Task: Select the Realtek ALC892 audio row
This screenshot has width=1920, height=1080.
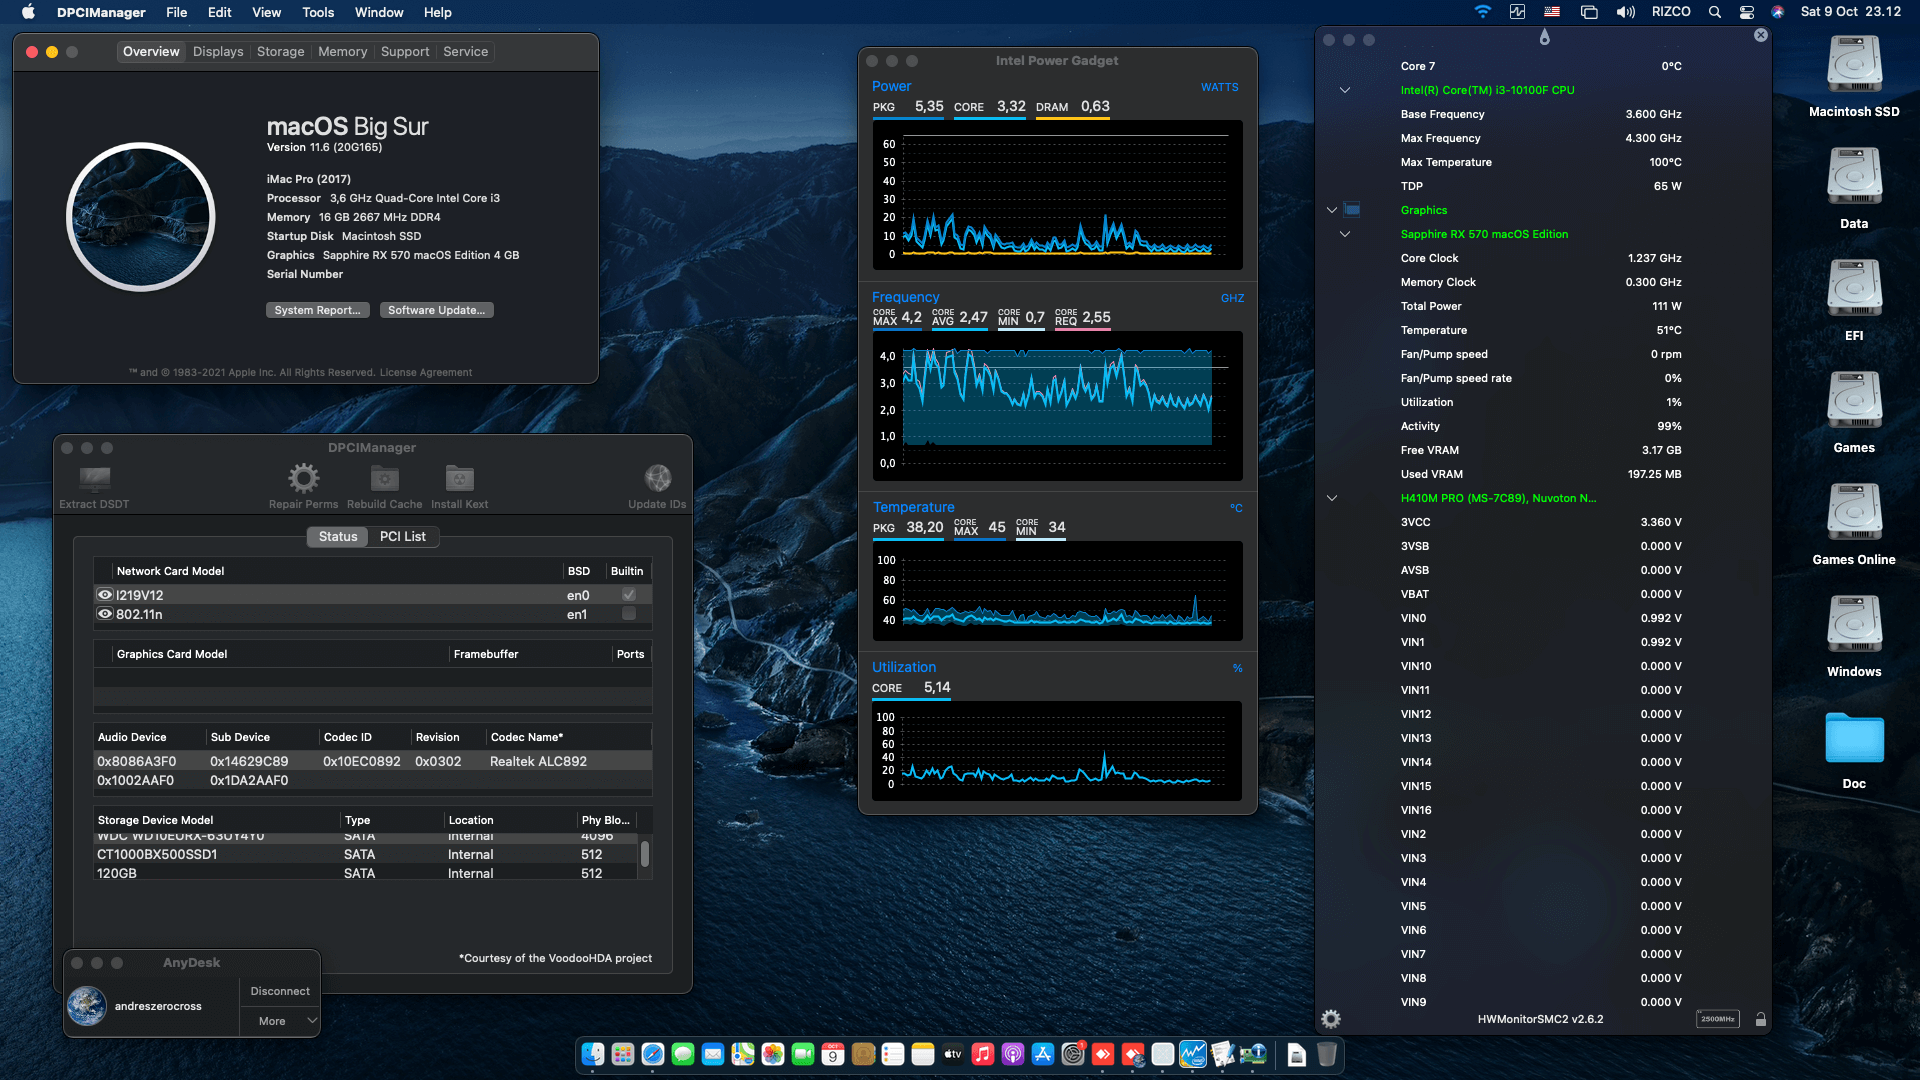Action: (x=372, y=761)
